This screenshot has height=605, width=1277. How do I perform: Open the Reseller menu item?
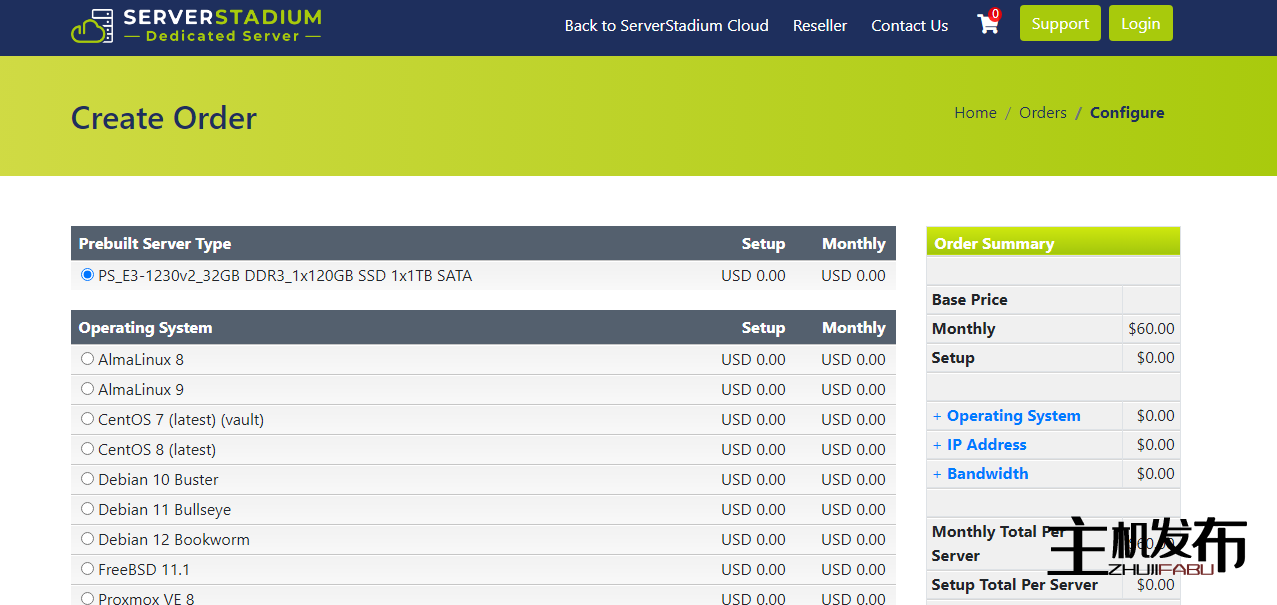click(x=820, y=26)
